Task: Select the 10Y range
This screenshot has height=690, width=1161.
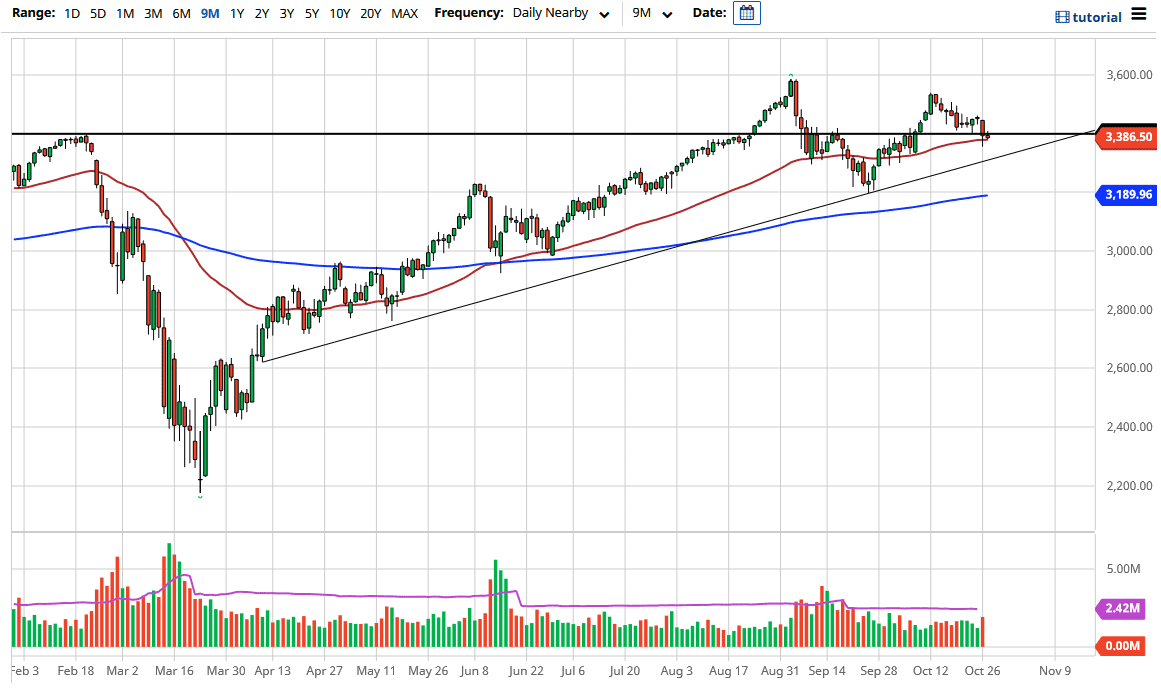Action: (338, 14)
